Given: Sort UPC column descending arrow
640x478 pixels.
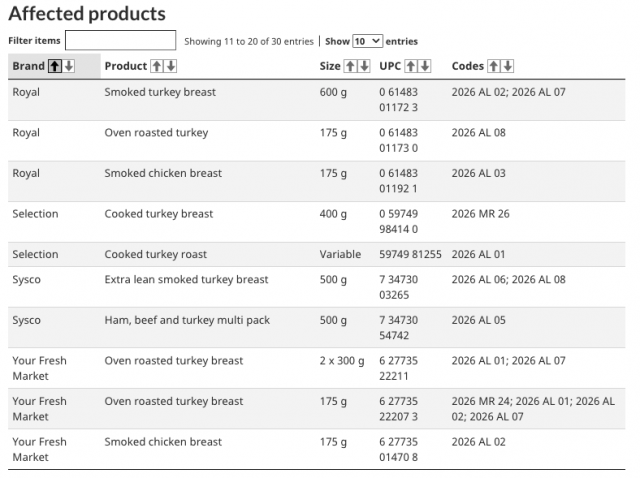Looking at the screenshot, I should (x=425, y=66).
